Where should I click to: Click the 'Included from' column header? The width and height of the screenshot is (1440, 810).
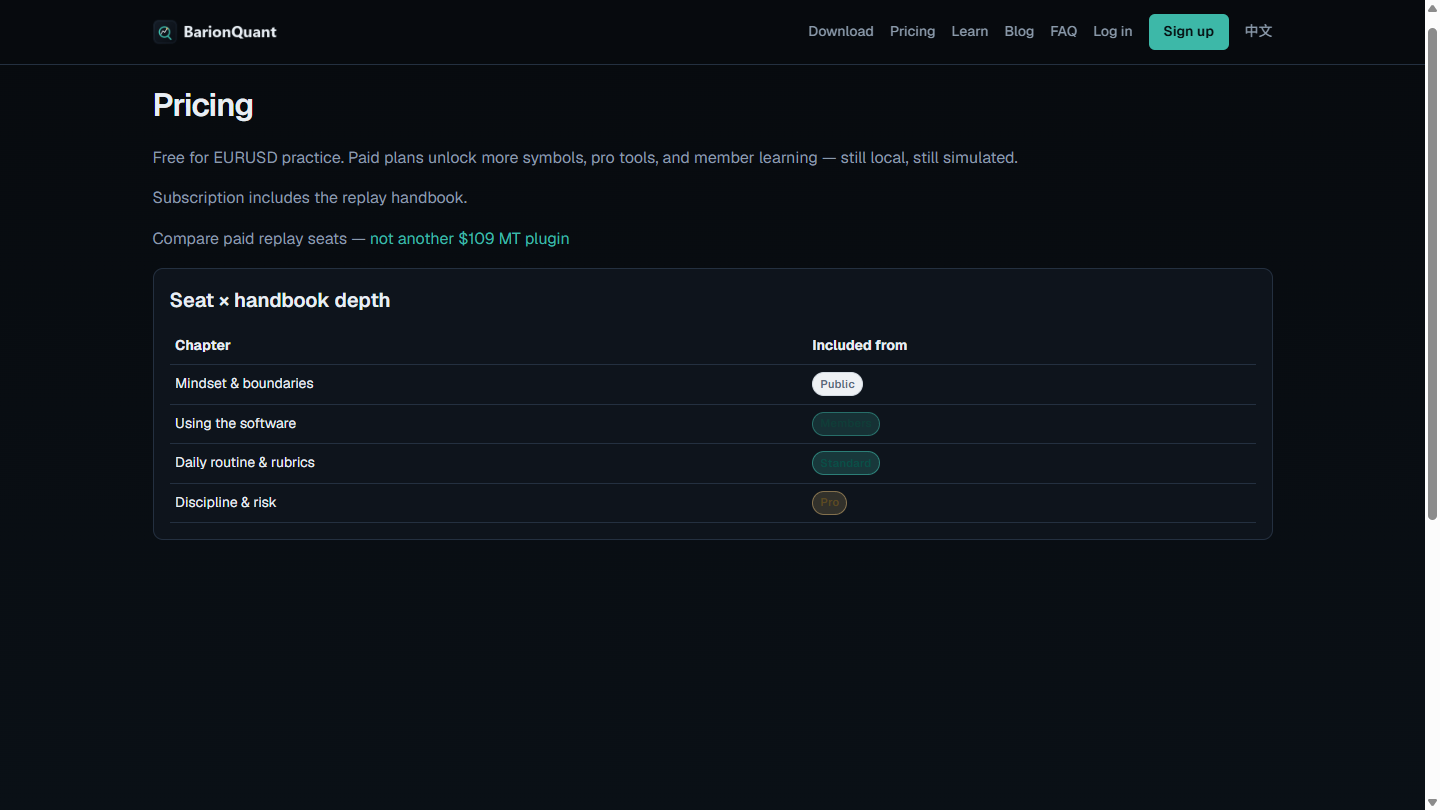coord(860,345)
